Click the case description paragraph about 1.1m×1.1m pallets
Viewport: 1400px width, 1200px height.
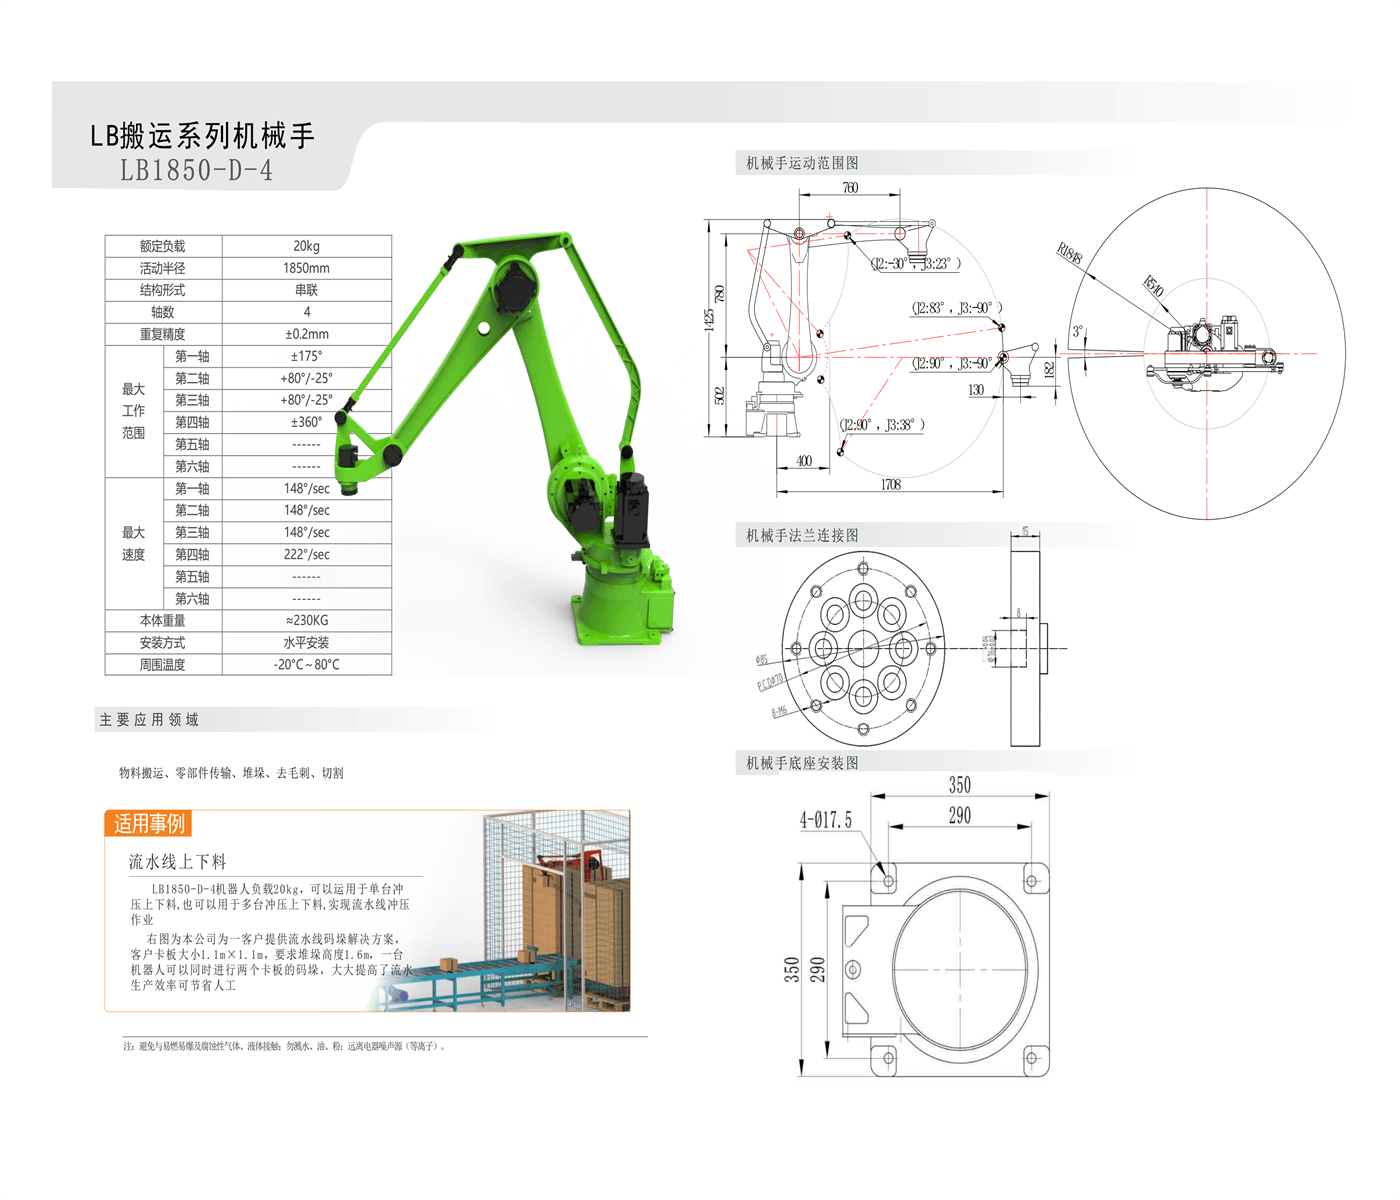(270, 962)
